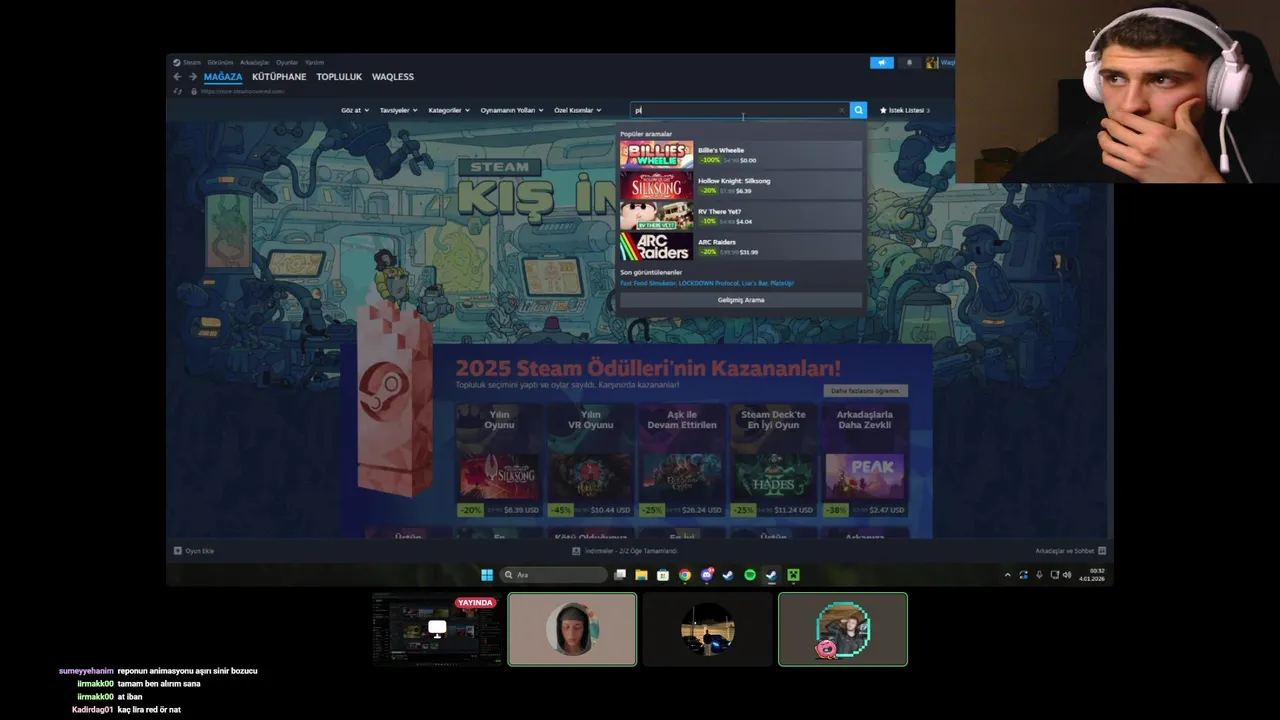The height and width of the screenshot is (720, 1280).
Task: Open Microsoft Store on the taskbar
Action: pyautogui.click(x=662, y=575)
